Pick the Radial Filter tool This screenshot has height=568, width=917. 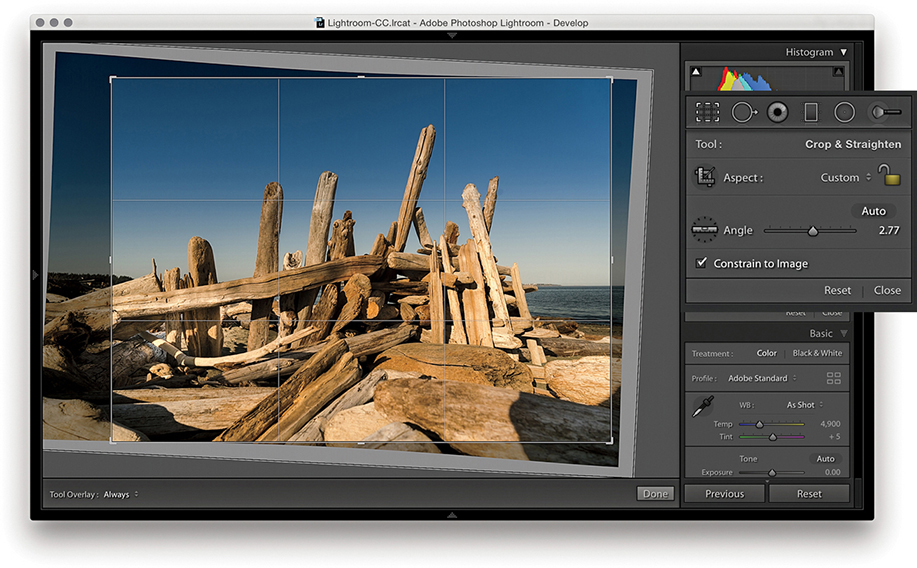tap(845, 112)
